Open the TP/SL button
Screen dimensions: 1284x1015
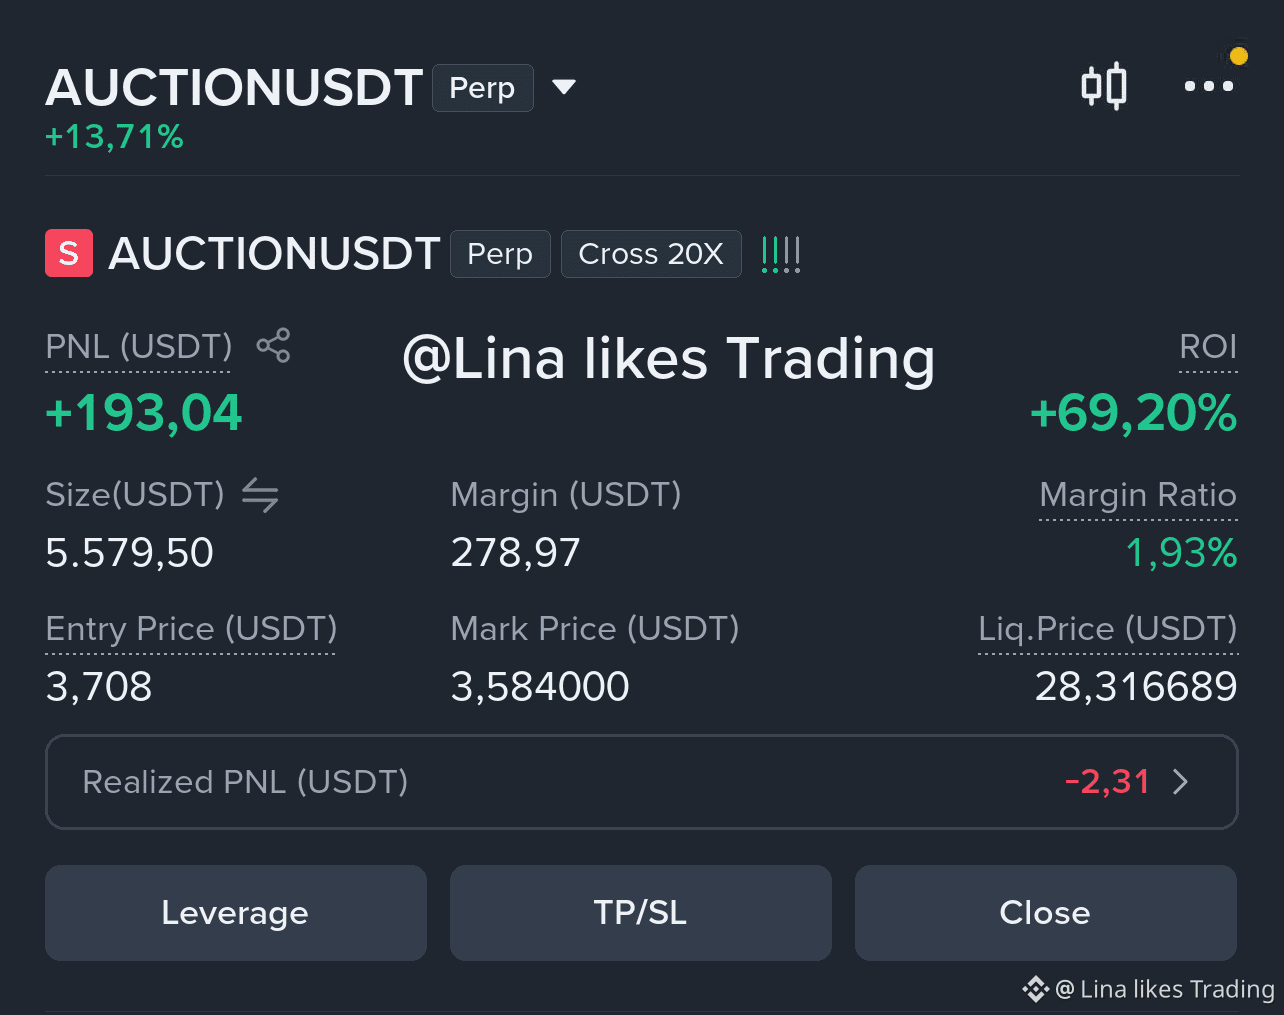pos(641,913)
